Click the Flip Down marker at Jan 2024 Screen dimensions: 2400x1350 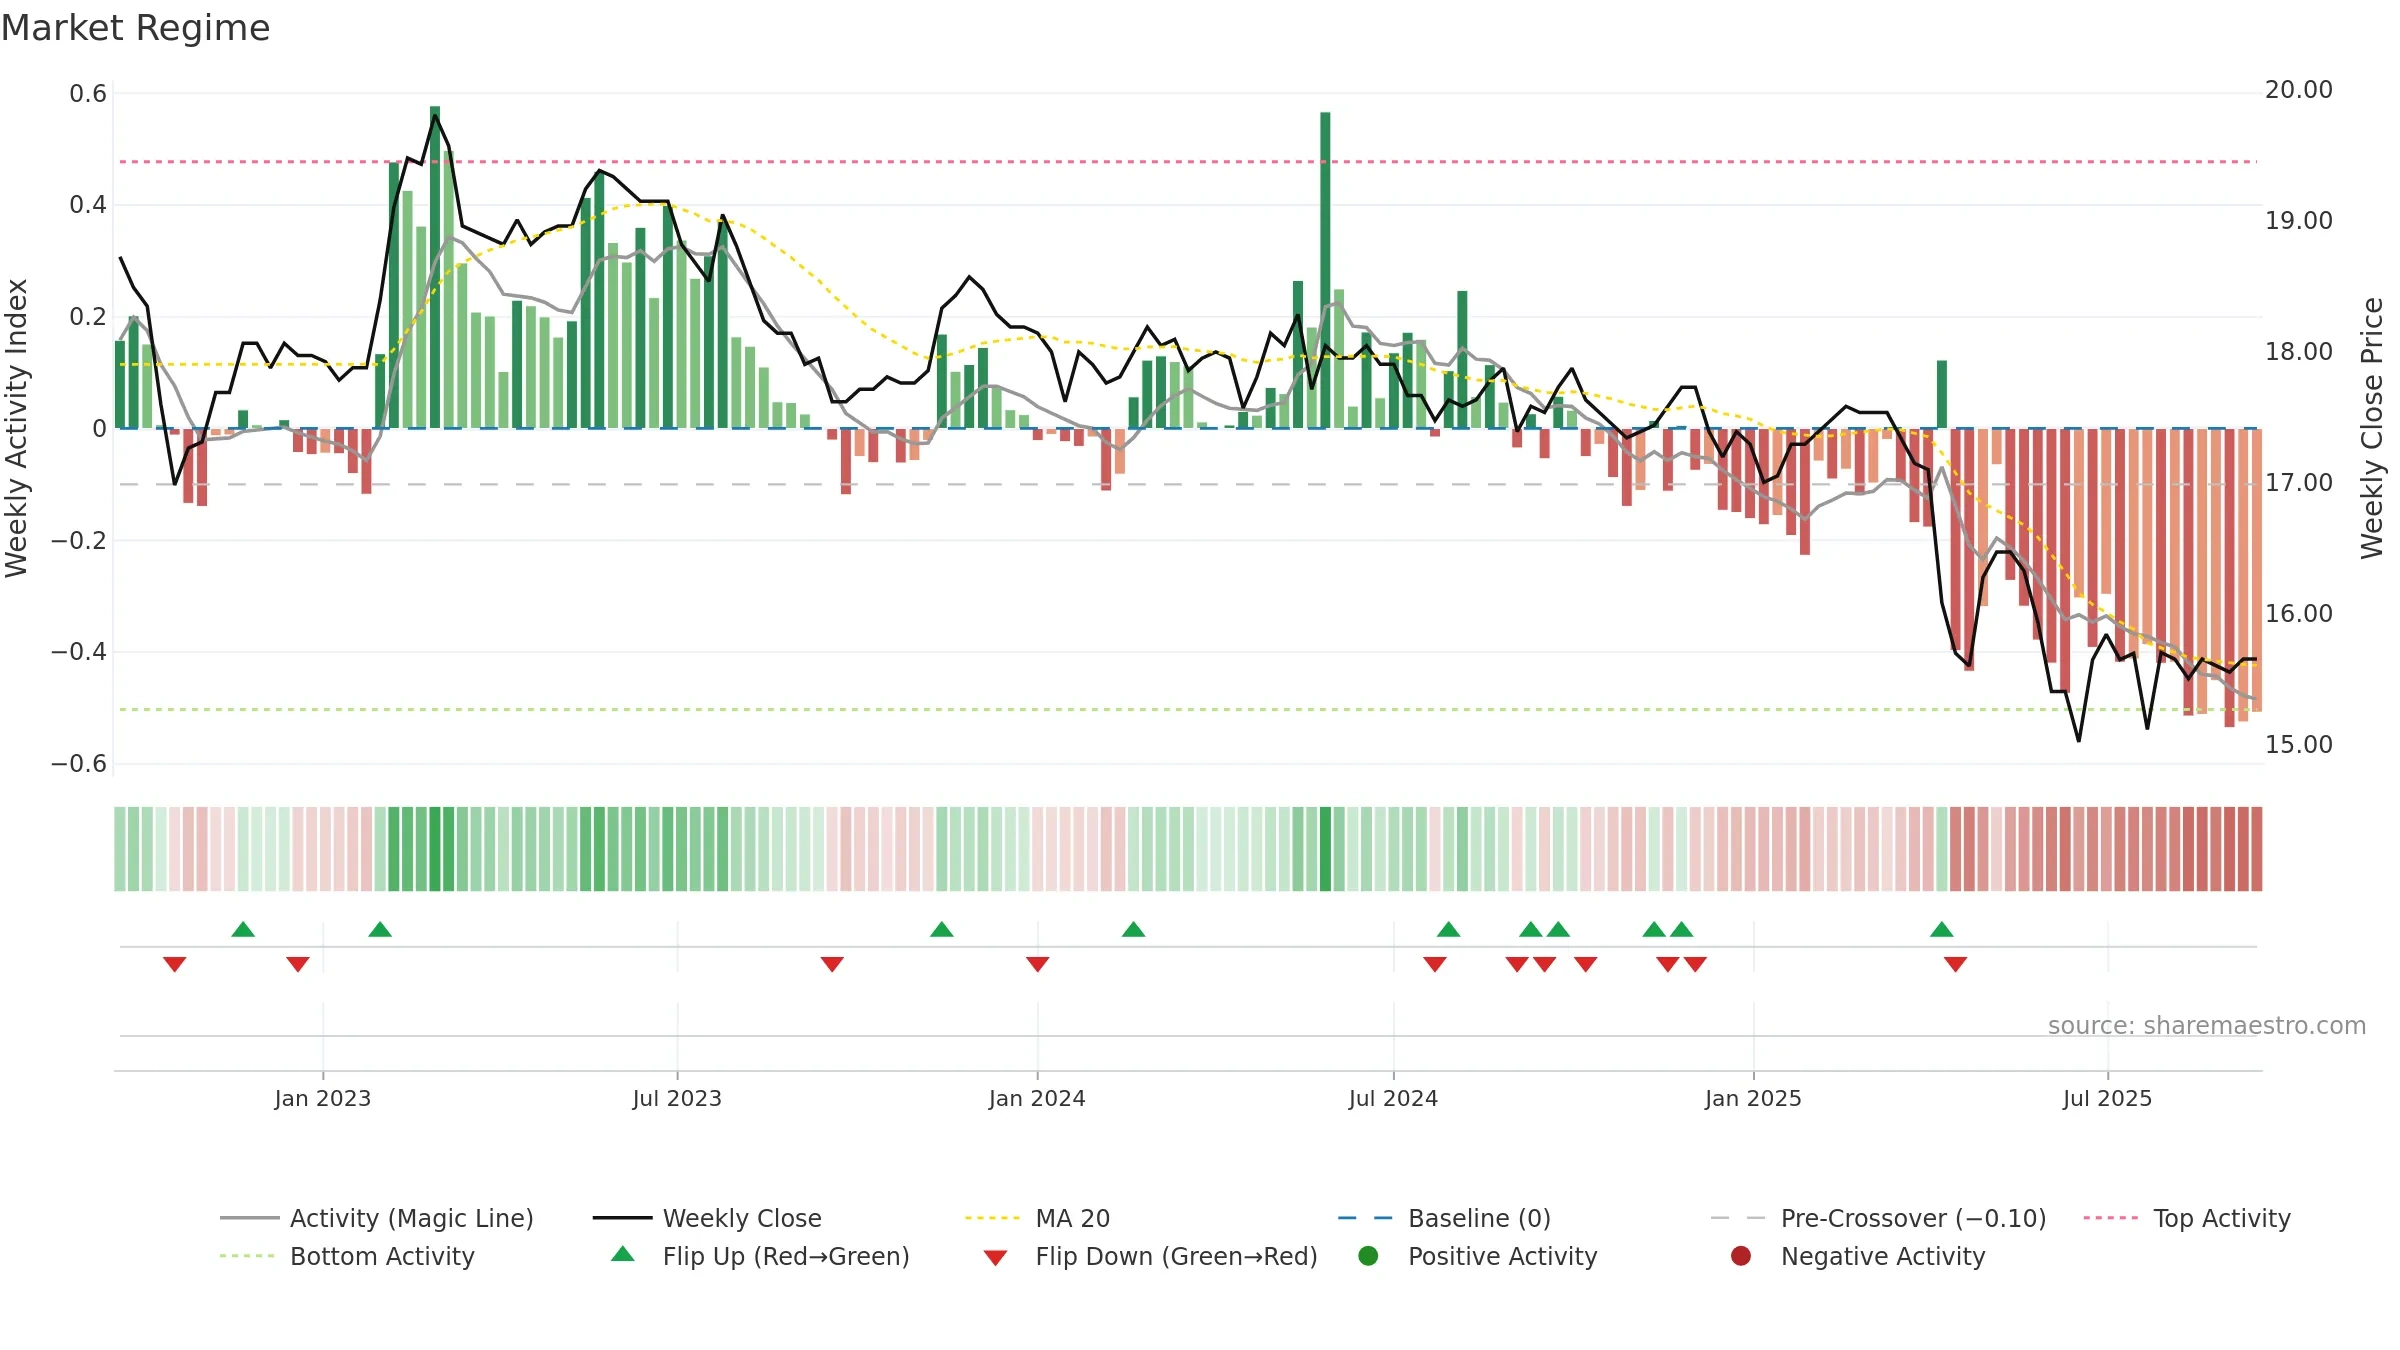(x=1037, y=964)
